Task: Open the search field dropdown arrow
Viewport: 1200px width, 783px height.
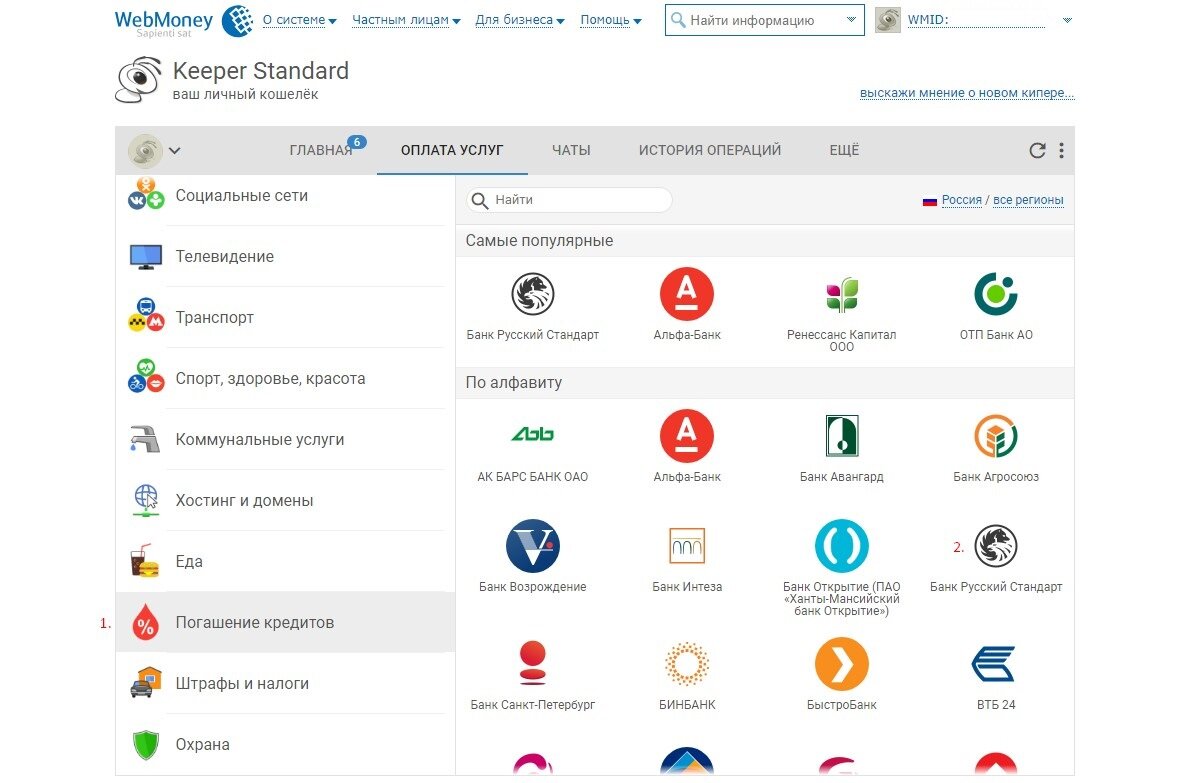Action: (x=851, y=20)
